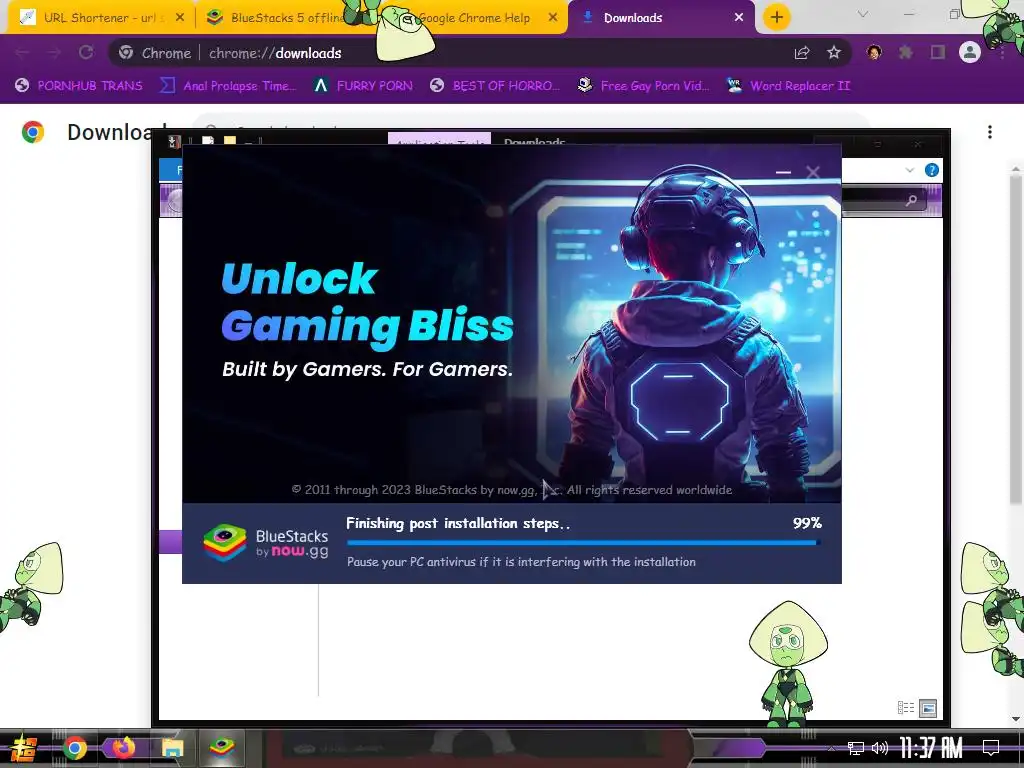Image resolution: width=1024 pixels, height=768 pixels.
Task: Close the BlueStacks installer window
Action: [x=812, y=172]
